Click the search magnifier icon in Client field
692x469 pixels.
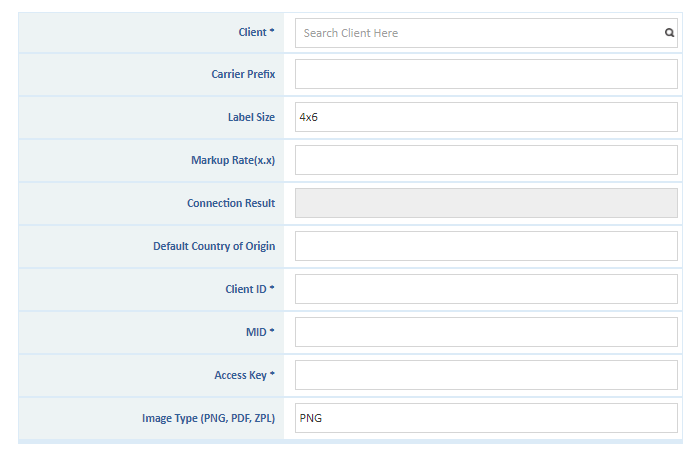(x=669, y=33)
